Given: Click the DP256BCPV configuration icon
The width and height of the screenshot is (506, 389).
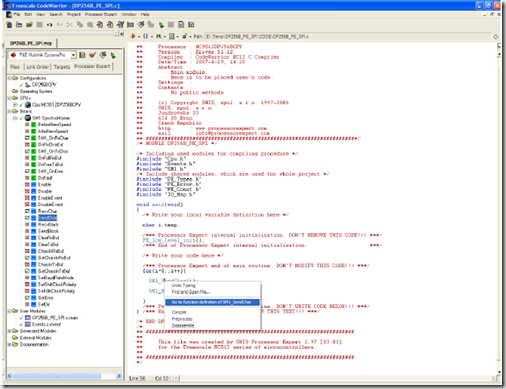Looking at the screenshot, I should 28,85.
